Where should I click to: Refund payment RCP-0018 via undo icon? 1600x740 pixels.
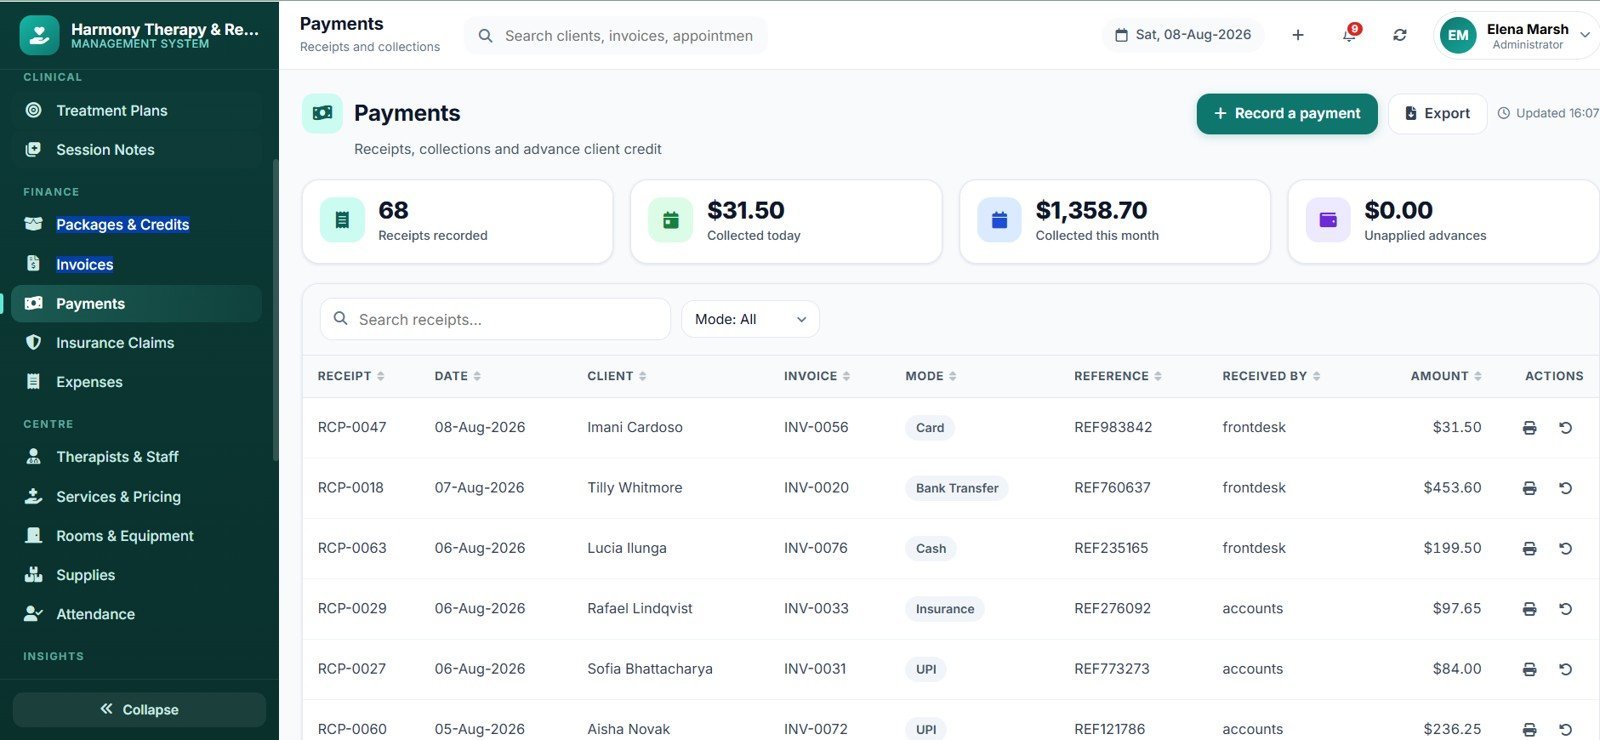pyautogui.click(x=1566, y=488)
